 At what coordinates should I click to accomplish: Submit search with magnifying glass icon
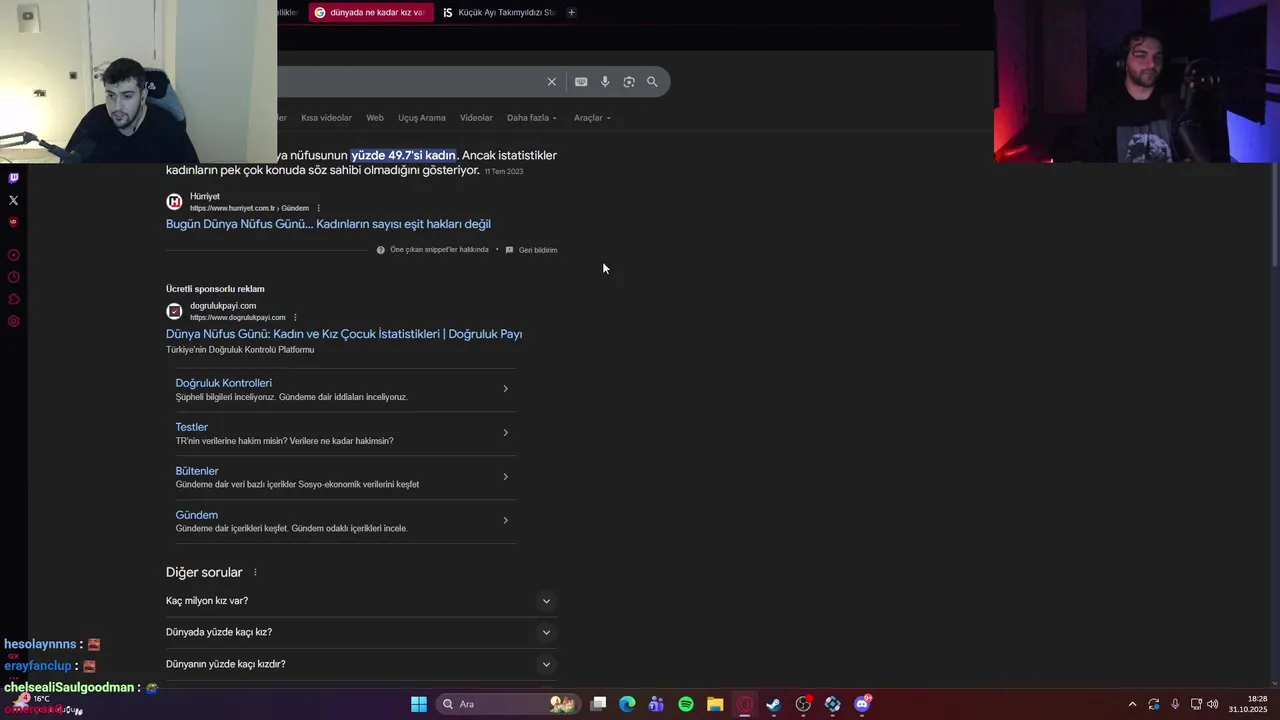tap(652, 82)
